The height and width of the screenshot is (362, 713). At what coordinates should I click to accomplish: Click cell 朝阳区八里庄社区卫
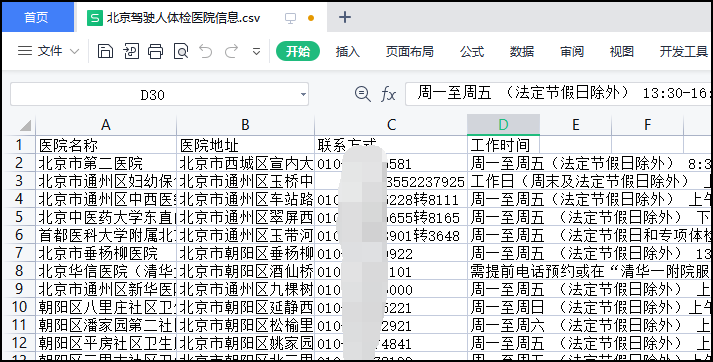coord(105,307)
